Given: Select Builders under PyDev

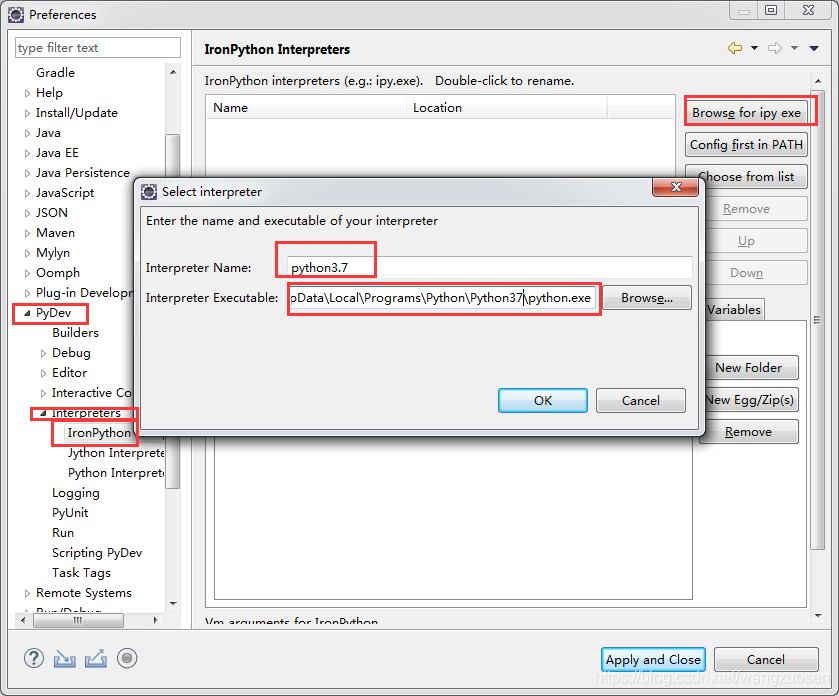Looking at the screenshot, I should [75, 333].
